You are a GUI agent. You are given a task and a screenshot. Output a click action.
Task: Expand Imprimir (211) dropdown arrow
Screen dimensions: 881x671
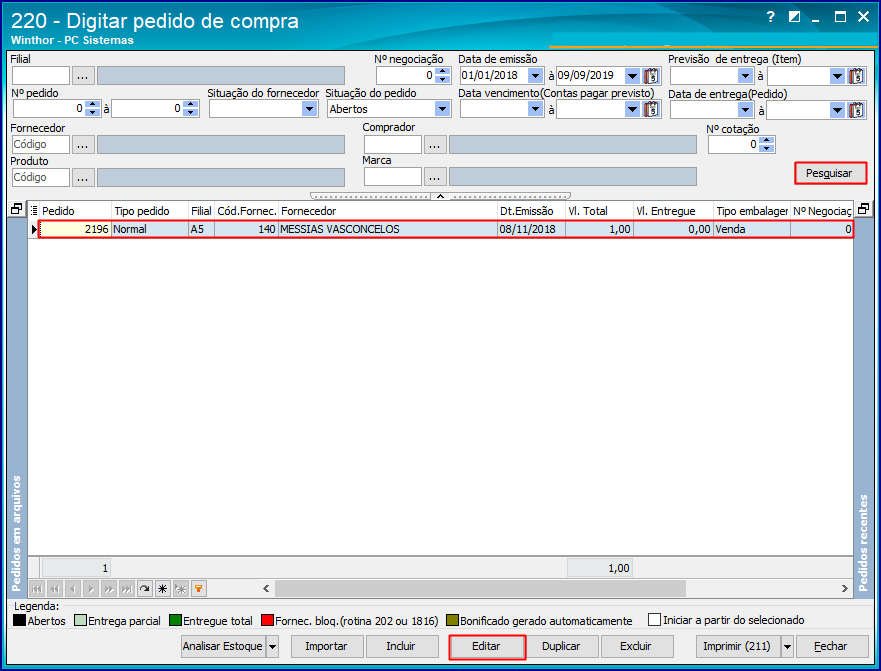787,646
